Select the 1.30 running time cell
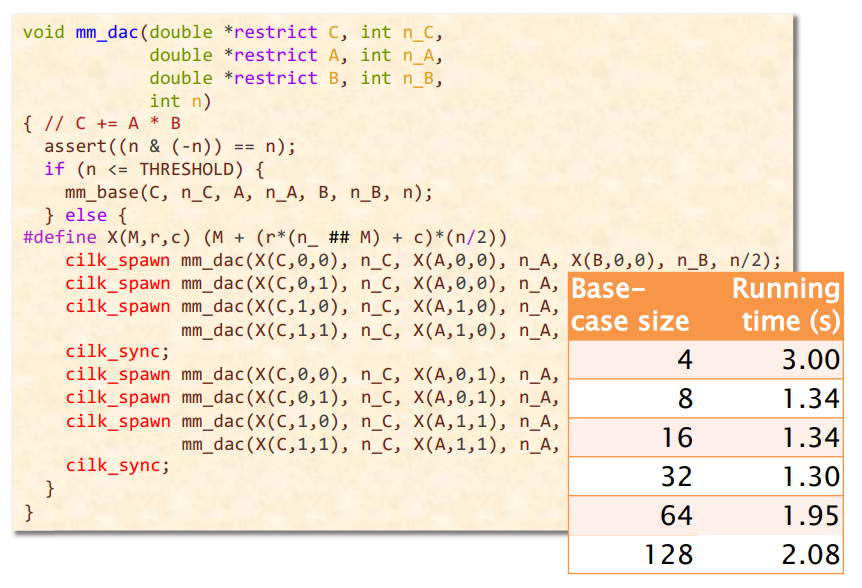862x588 pixels. pyautogui.click(x=810, y=477)
